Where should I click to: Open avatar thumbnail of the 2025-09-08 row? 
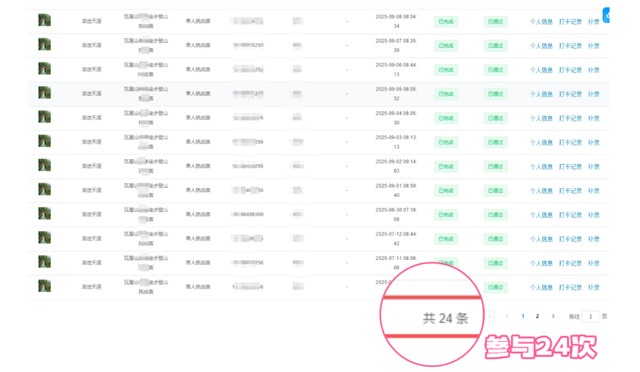tap(44, 20)
